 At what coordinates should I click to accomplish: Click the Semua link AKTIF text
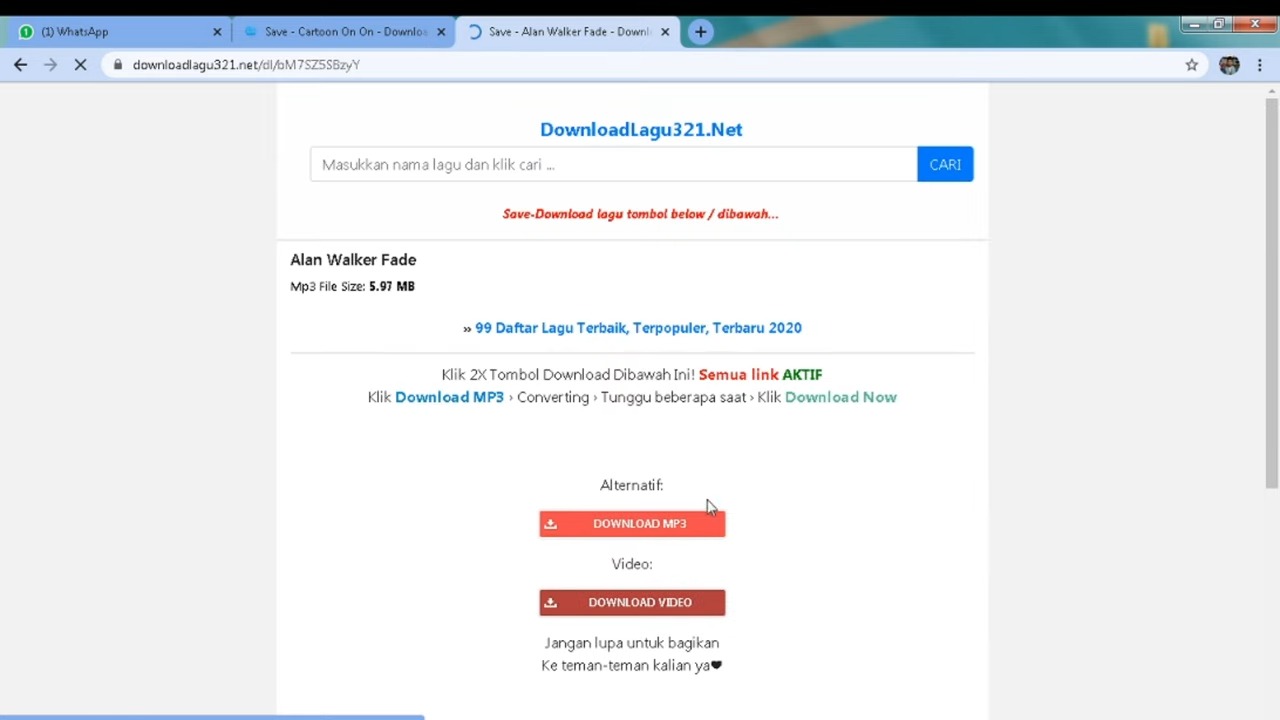760,375
